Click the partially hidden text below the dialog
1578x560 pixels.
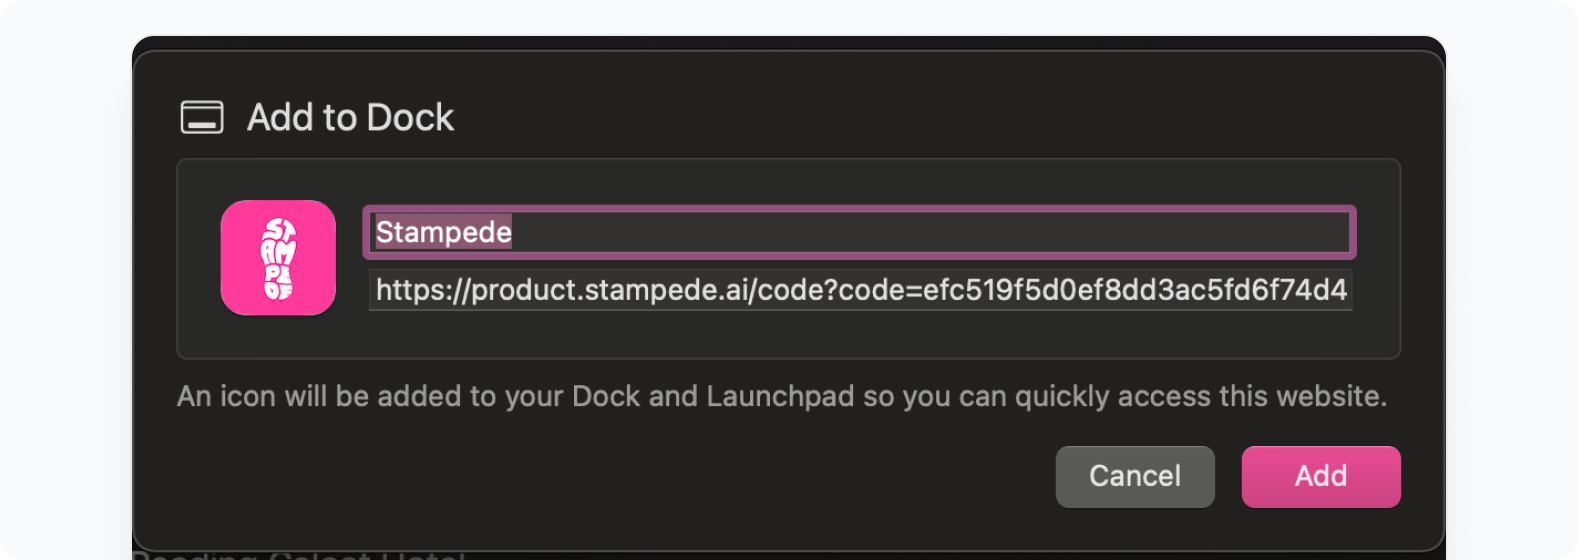pos(300,553)
